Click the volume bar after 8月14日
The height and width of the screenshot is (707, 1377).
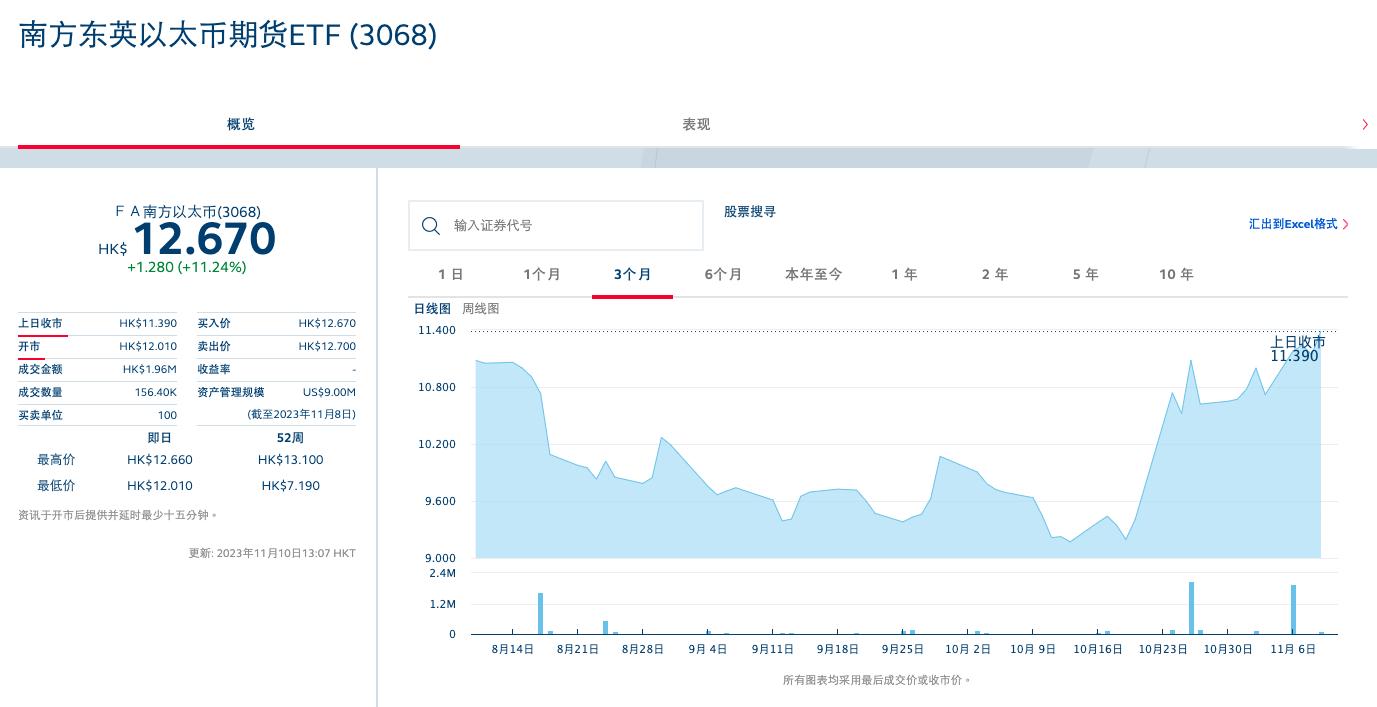(x=541, y=613)
